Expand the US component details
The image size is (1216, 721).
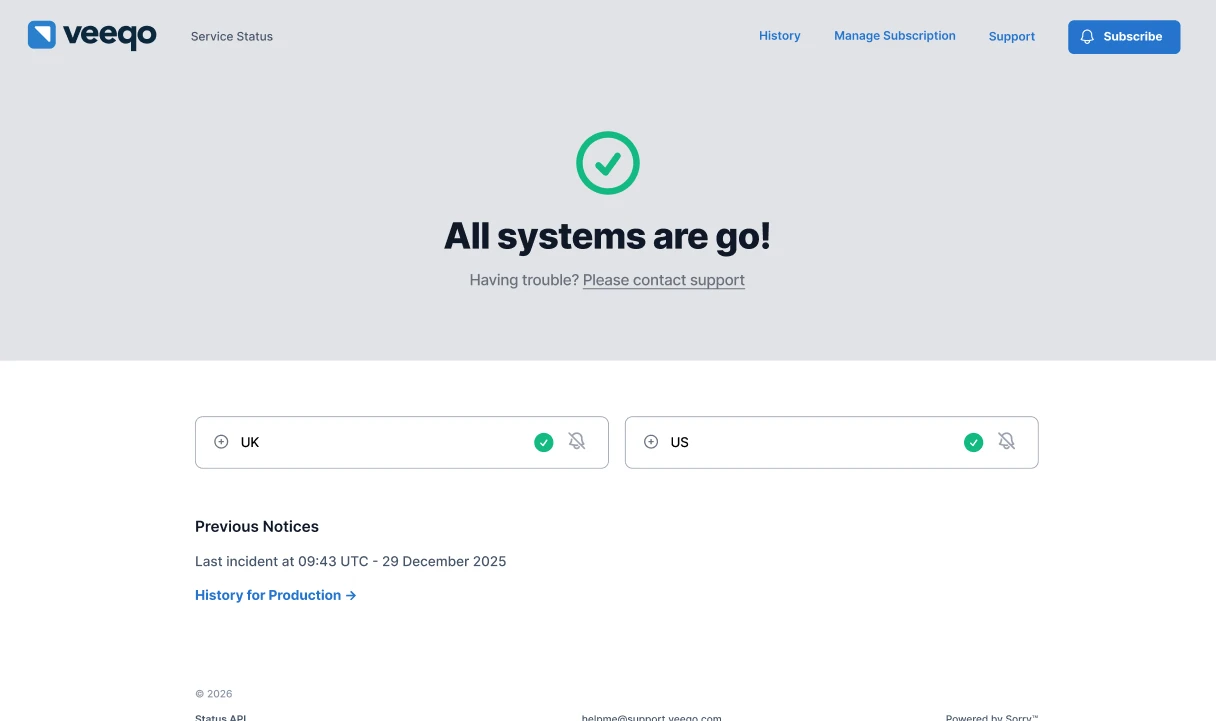click(651, 441)
